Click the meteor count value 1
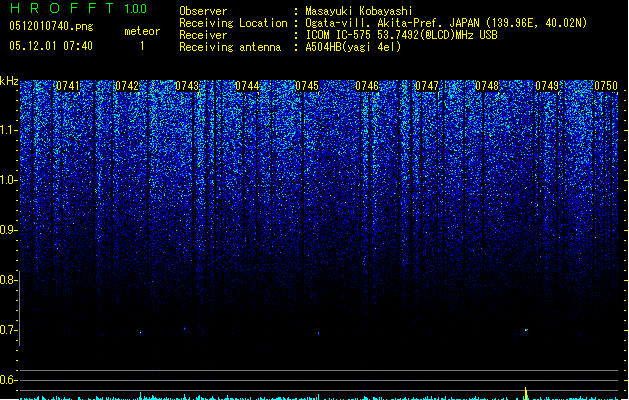Screen dimensions: 629x400 (x=142, y=46)
